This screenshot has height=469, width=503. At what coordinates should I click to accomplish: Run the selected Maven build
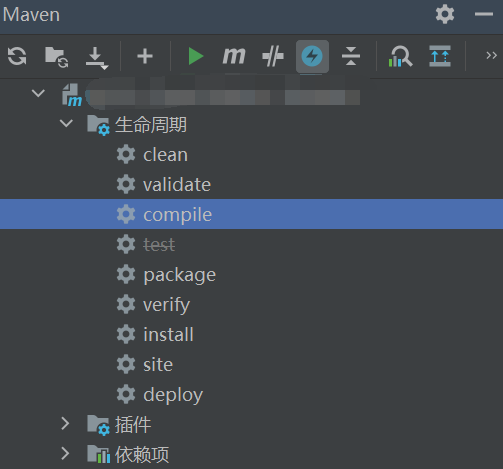pyautogui.click(x=196, y=56)
